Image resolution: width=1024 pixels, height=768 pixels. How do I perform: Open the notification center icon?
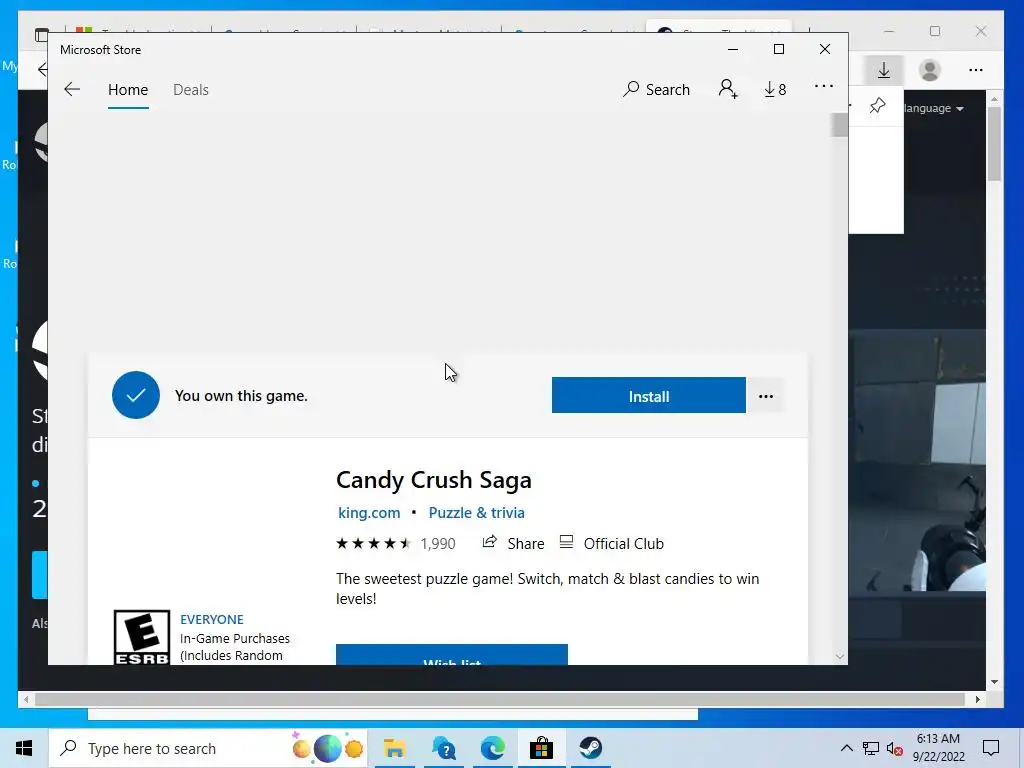click(991, 748)
